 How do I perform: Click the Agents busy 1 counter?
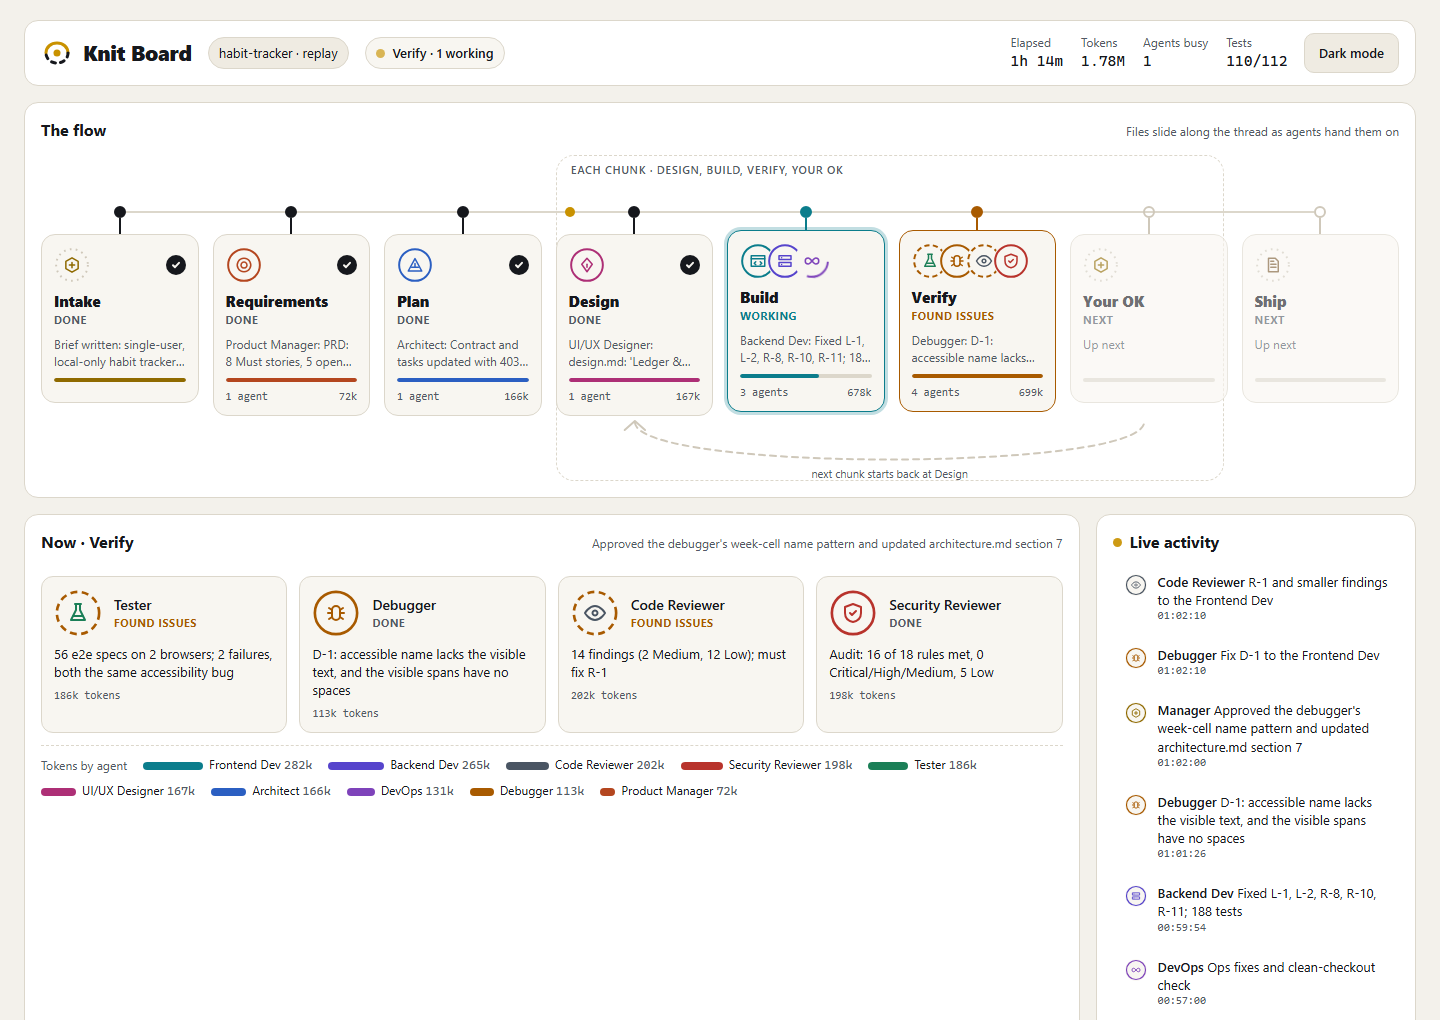[x=1175, y=53]
